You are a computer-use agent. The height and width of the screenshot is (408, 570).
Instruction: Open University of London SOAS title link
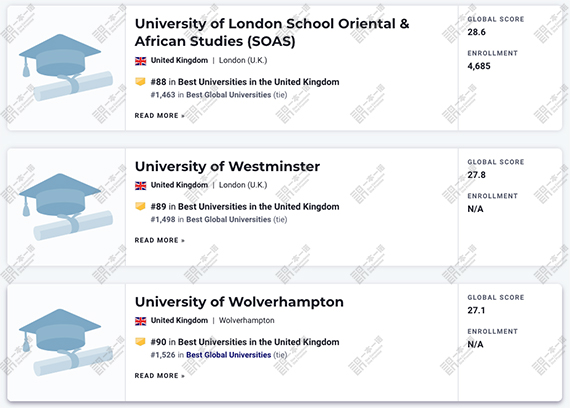(x=272, y=32)
